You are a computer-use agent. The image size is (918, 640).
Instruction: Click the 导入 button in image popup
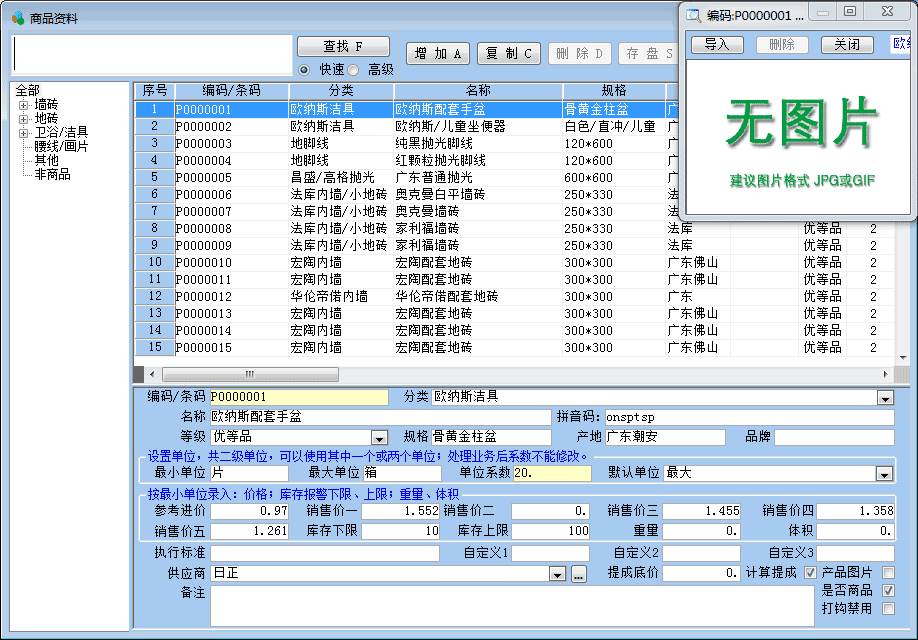(717, 45)
